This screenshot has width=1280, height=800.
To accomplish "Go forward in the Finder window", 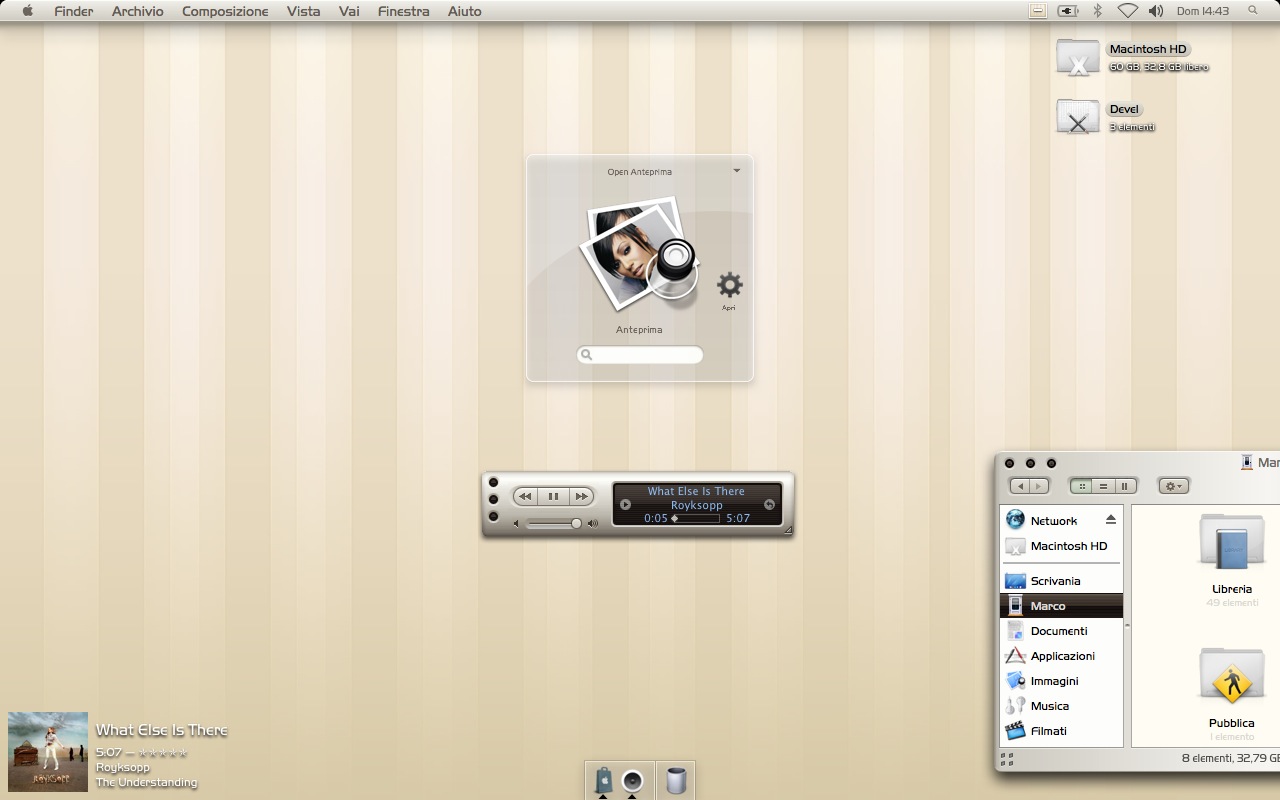I will [x=1039, y=486].
